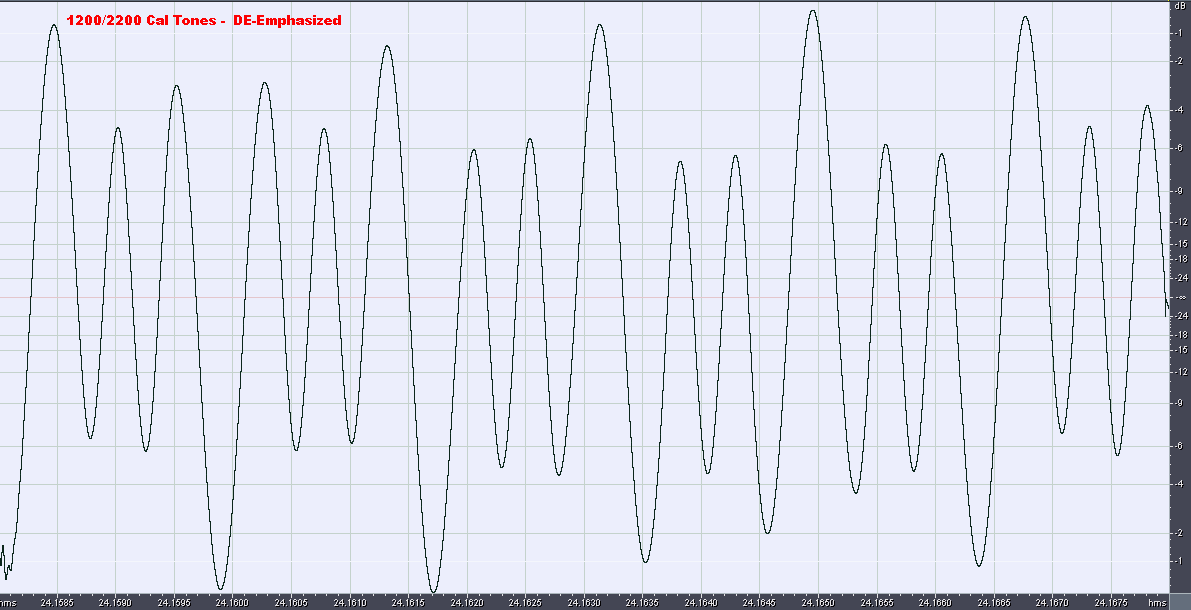Click the -15 label in the scale's lower half
Screen dimensions: 1191x610
(1181, 350)
